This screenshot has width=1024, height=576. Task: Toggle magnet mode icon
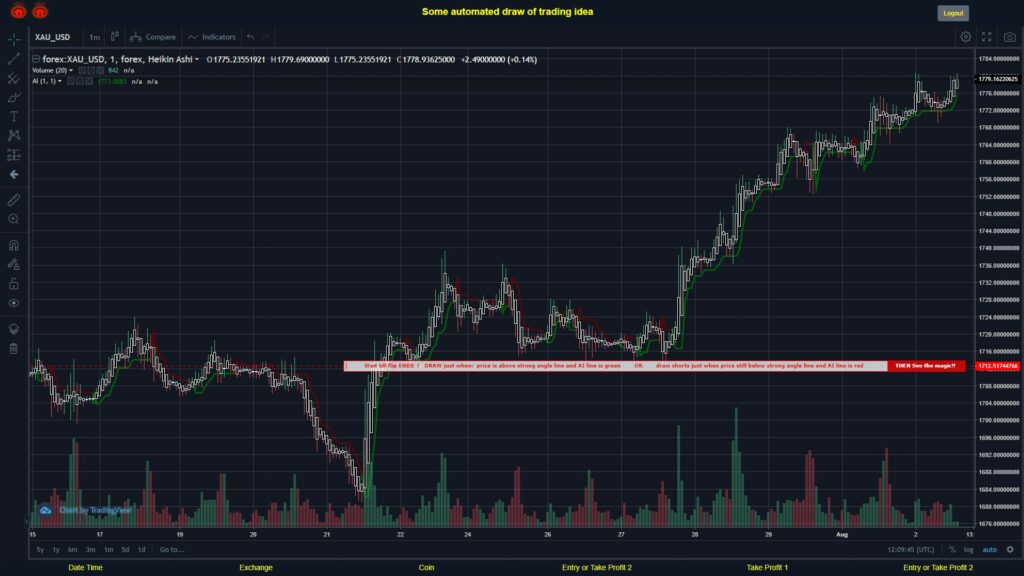[14, 246]
